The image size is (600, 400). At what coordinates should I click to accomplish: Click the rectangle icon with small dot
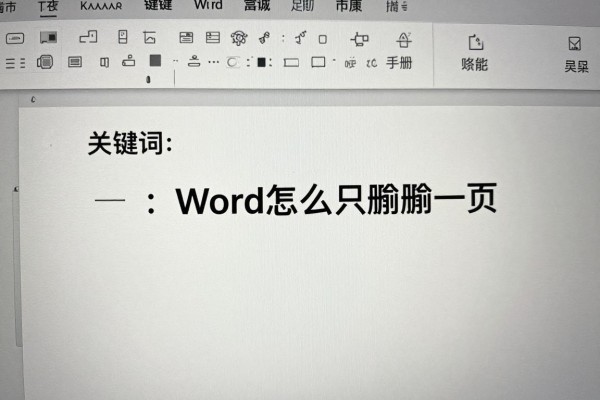(318, 62)
